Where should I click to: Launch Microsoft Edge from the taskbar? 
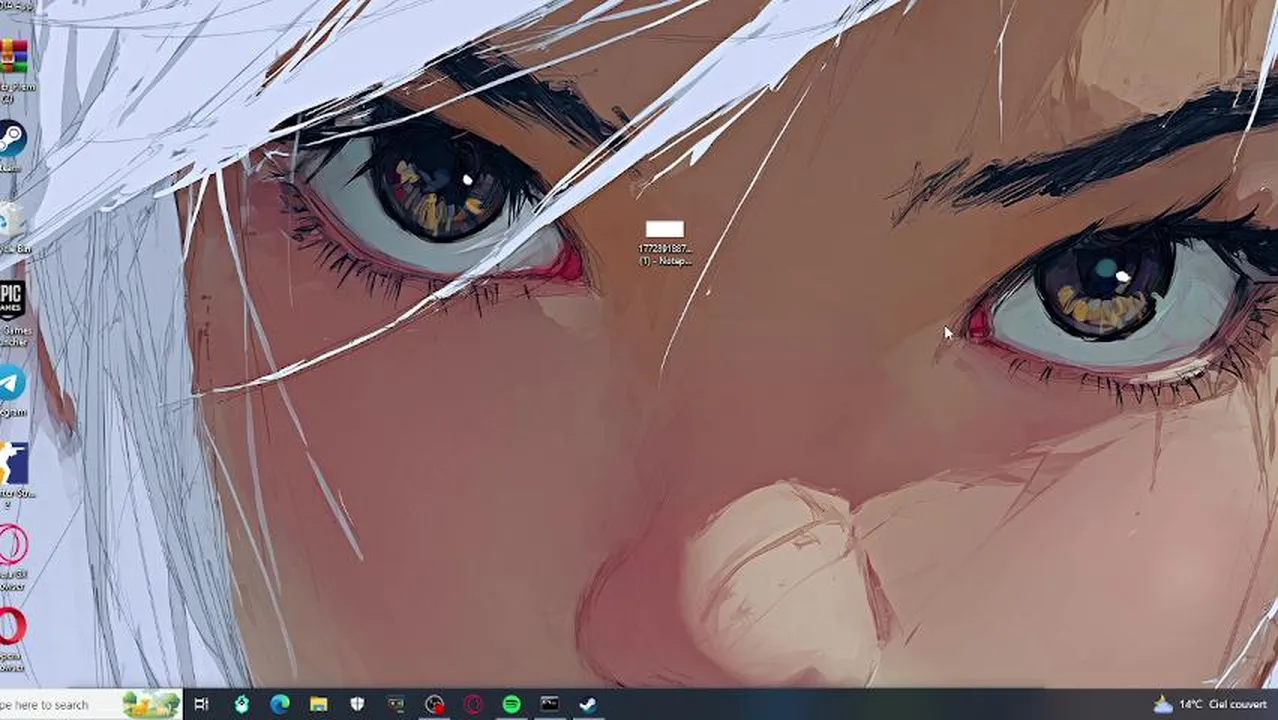click(280, 705)
